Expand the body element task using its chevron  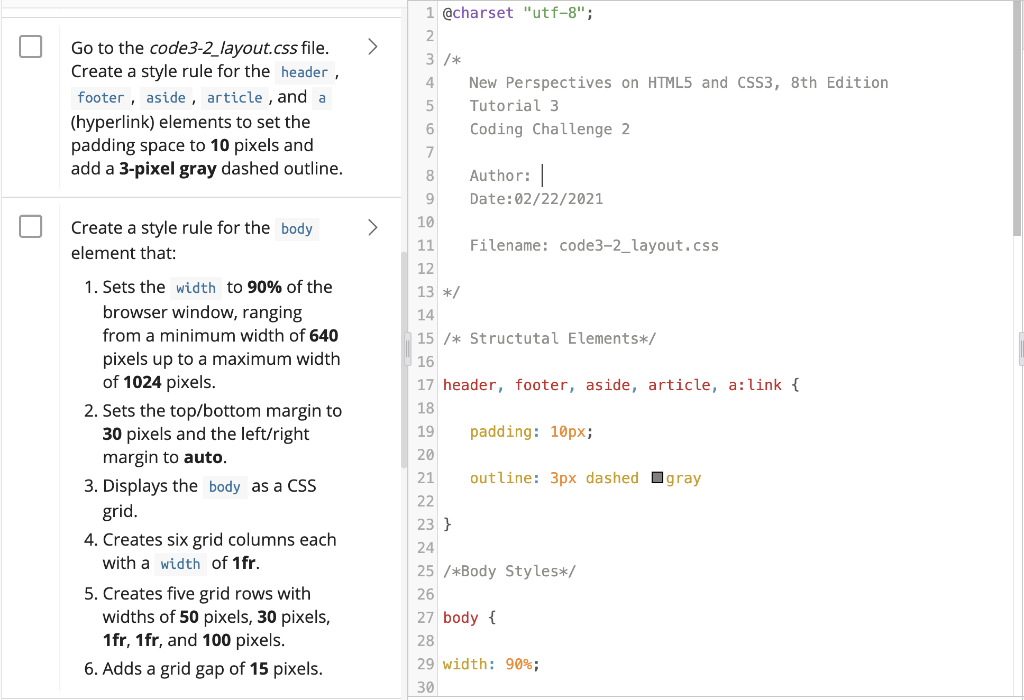point(372,226)
